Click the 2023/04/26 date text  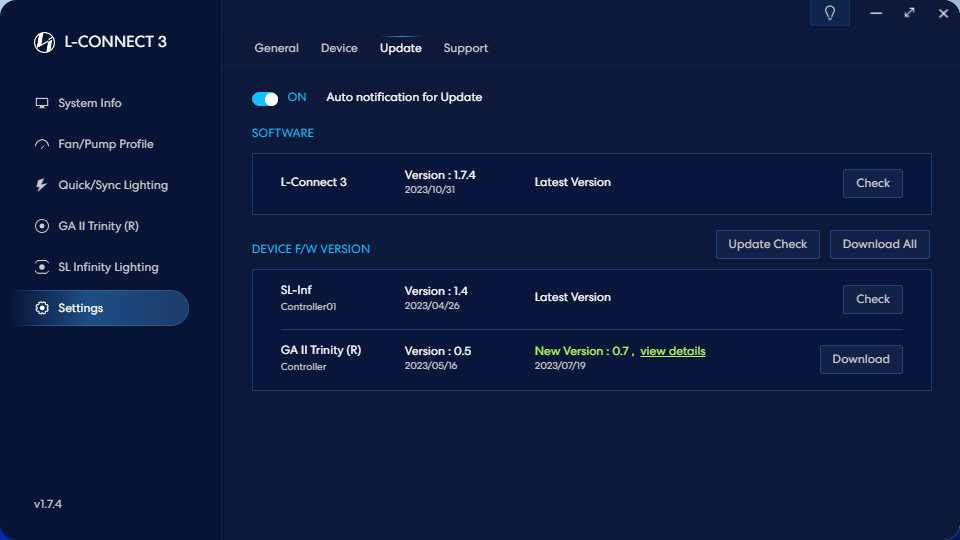click(432, 306)
